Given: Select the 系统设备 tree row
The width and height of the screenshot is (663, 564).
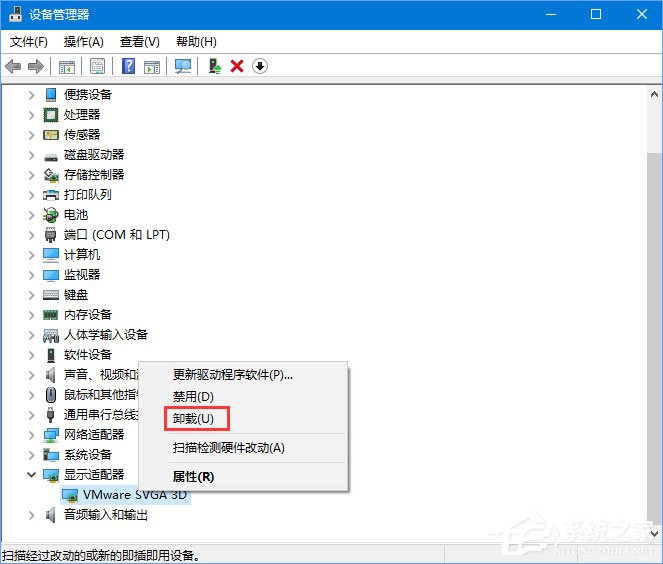Looking at the screenshot, I should [88, 454].
